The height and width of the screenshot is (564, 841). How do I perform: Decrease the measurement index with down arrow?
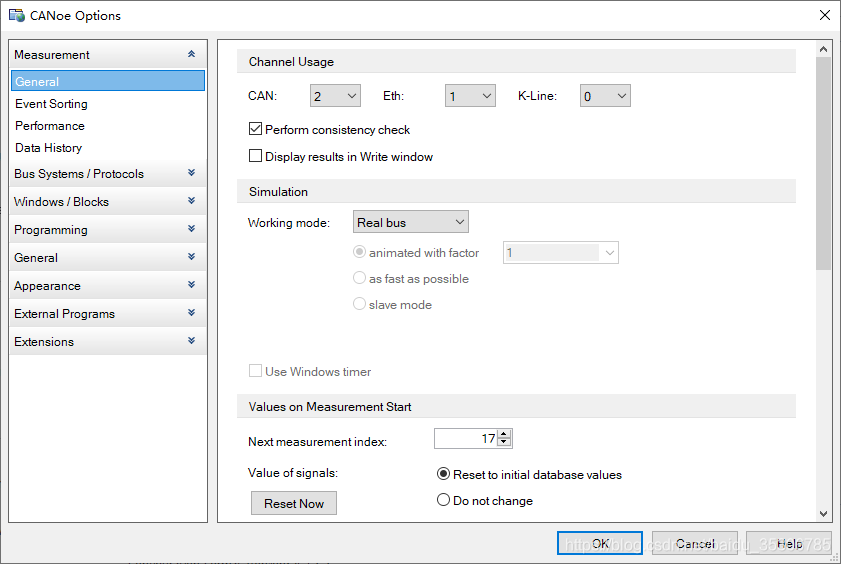point(504,442)
